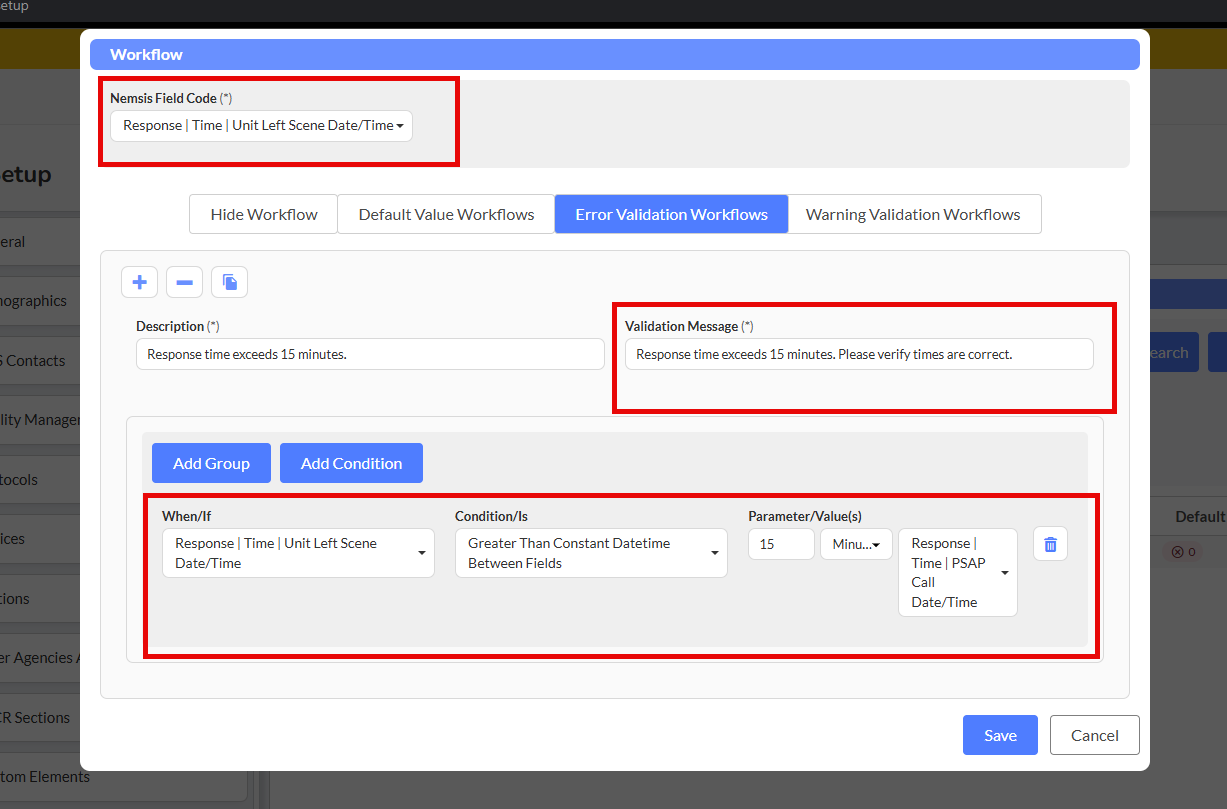Click into the Description text field
The image size is (1227, 809).
click(370, 354)
